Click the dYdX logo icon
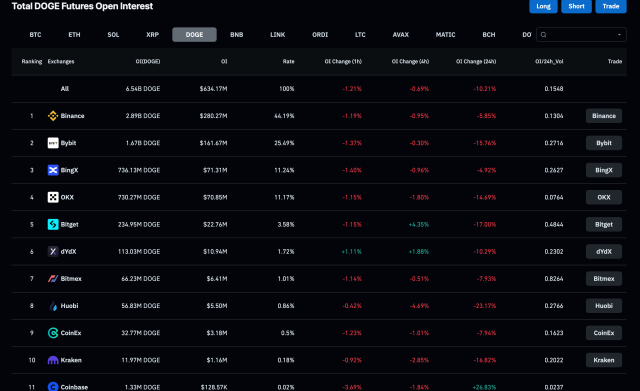The image size is (640, 391). coord(53,251)
